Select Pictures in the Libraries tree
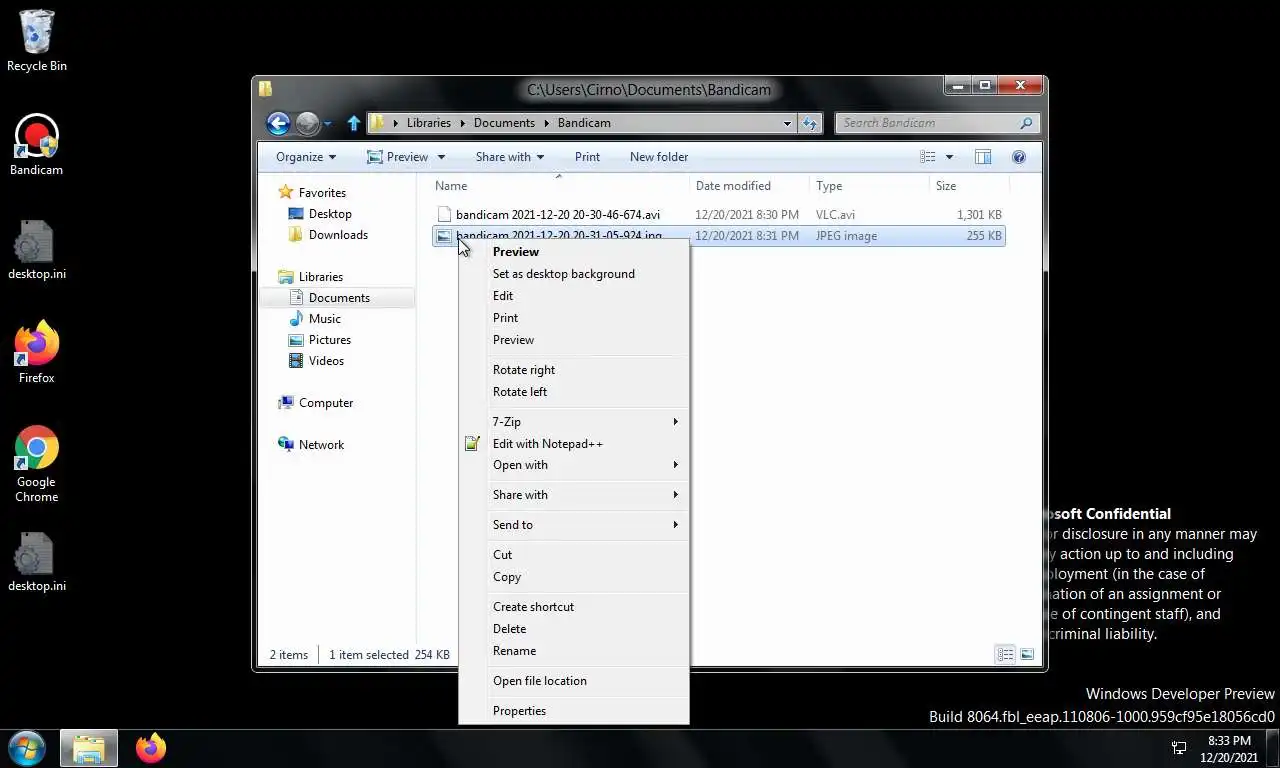 click(329, 340)
